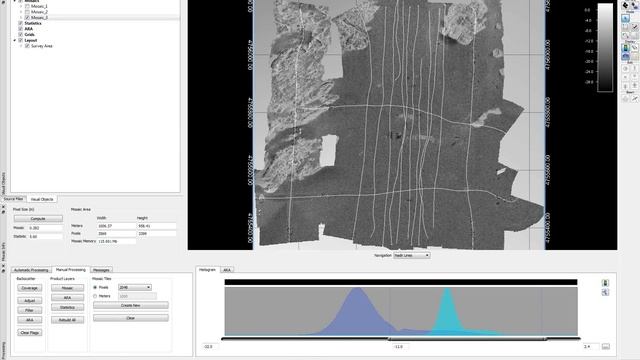
Task: Toggle the Layout checkbox
Action: coord(20,40)
